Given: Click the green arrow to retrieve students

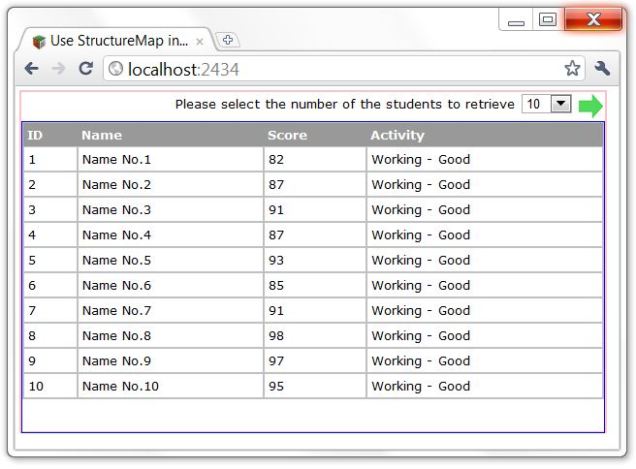Looking at the screenshot, I should (x=591, y=106).
